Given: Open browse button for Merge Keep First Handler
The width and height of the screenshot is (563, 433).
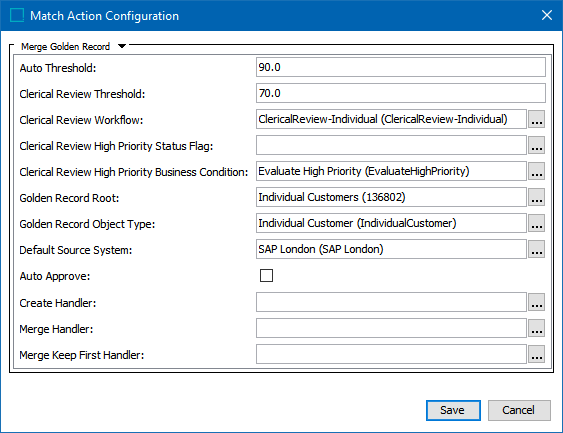Looking at the screenshot, I should coord(536,354).
